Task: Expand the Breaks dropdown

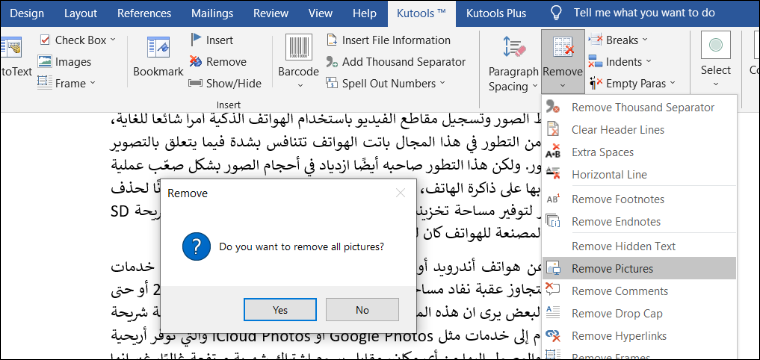Action: 645,40
